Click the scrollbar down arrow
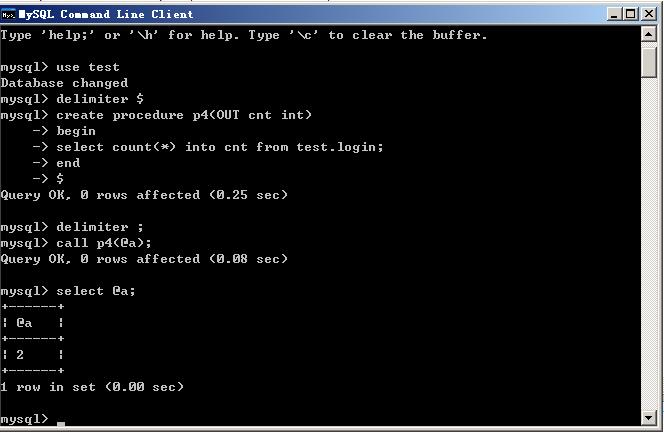The width and height of the screenshot is (664, 432). tap(648, 418)
